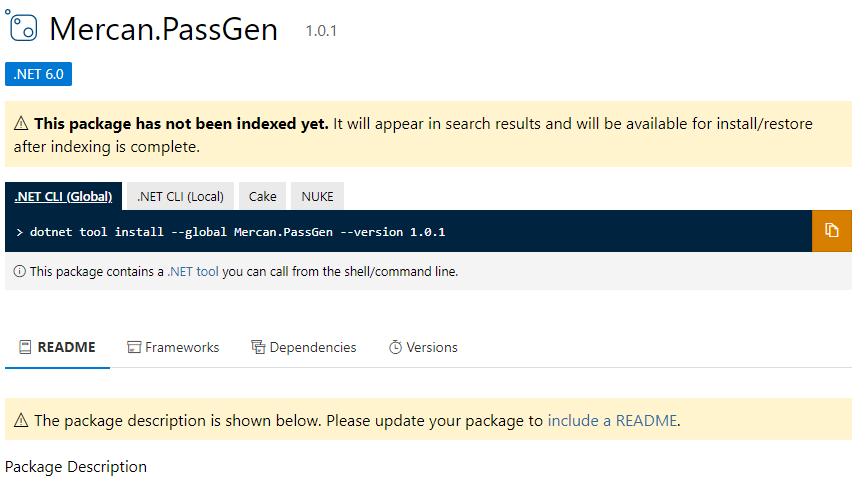The height and width of the screenshot is (486, 861).
Task: Open the NUKE install tab
Action: 317,196
